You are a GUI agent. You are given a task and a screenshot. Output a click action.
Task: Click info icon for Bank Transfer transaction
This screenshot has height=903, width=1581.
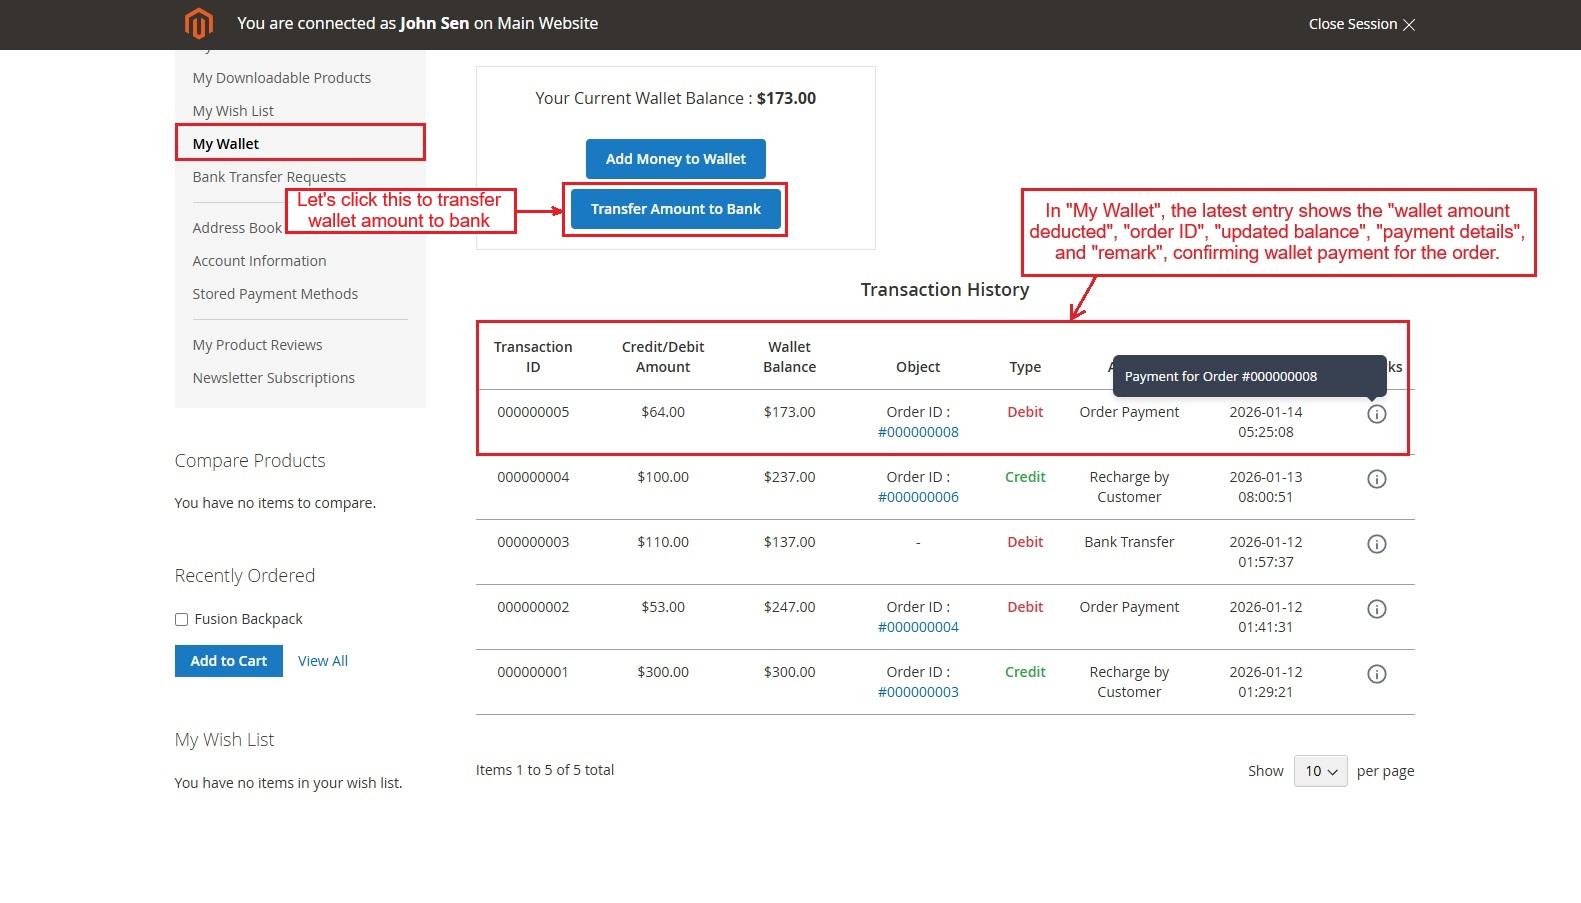click(x=1376, y=544)
